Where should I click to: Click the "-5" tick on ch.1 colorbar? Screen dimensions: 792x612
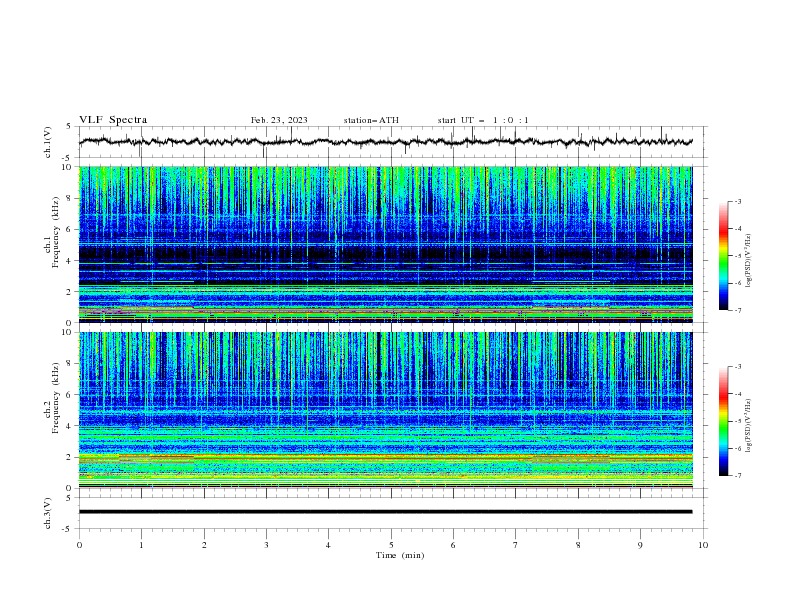click(737, 256)
